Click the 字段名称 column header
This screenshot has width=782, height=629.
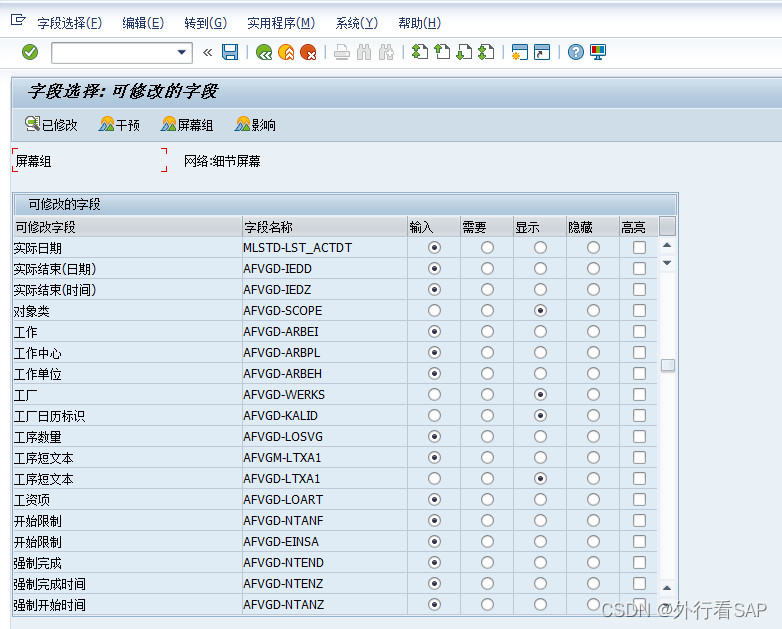click(325, 227)
